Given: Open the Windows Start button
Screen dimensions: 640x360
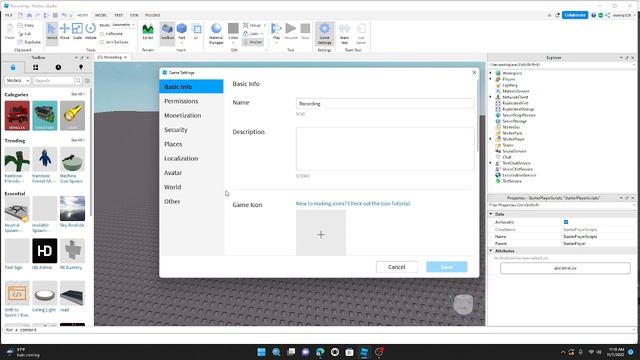Looking at the screenshot, I should (261, 352).
